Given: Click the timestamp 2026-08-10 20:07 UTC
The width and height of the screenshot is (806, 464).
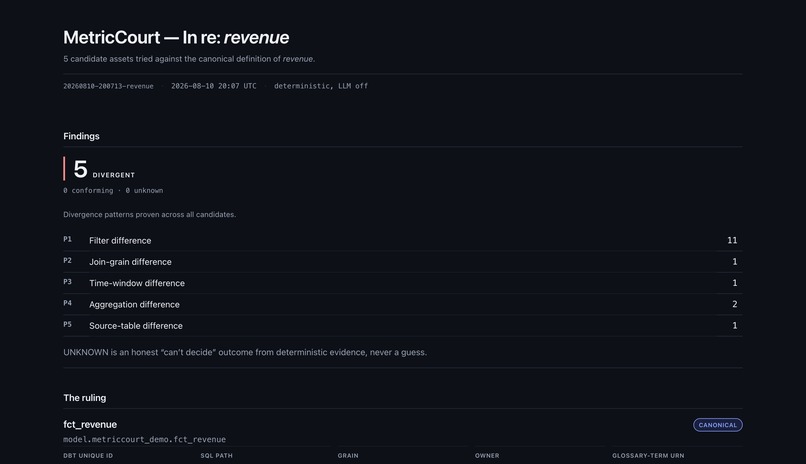Looking at the screenshot, I should tap(213, 86).
